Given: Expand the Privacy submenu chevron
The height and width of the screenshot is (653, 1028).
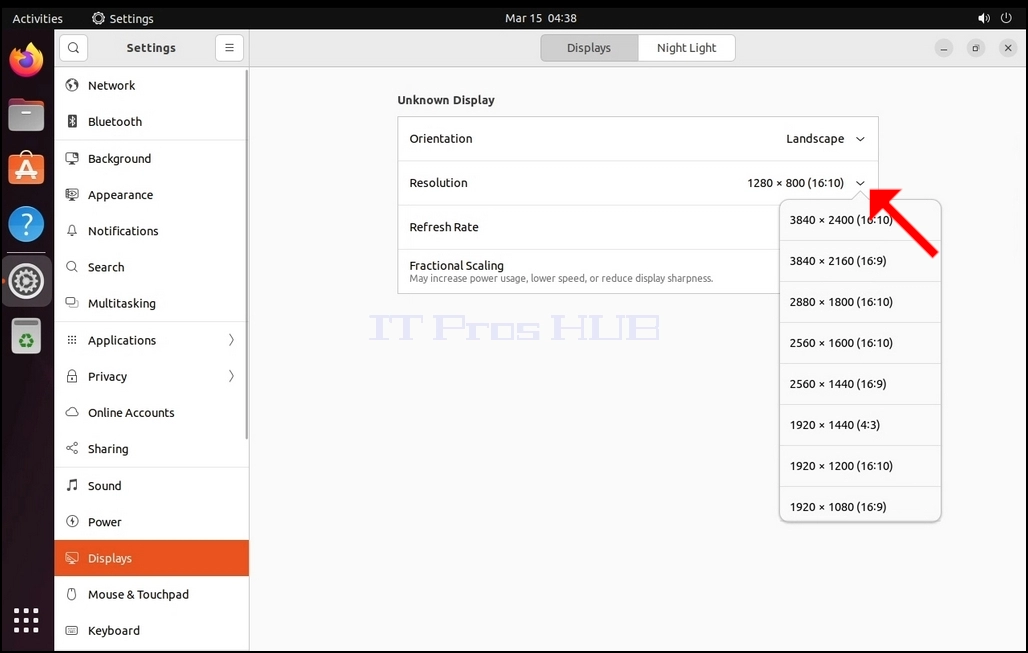Looking at the screenshot, I should (x=231, y=376).
